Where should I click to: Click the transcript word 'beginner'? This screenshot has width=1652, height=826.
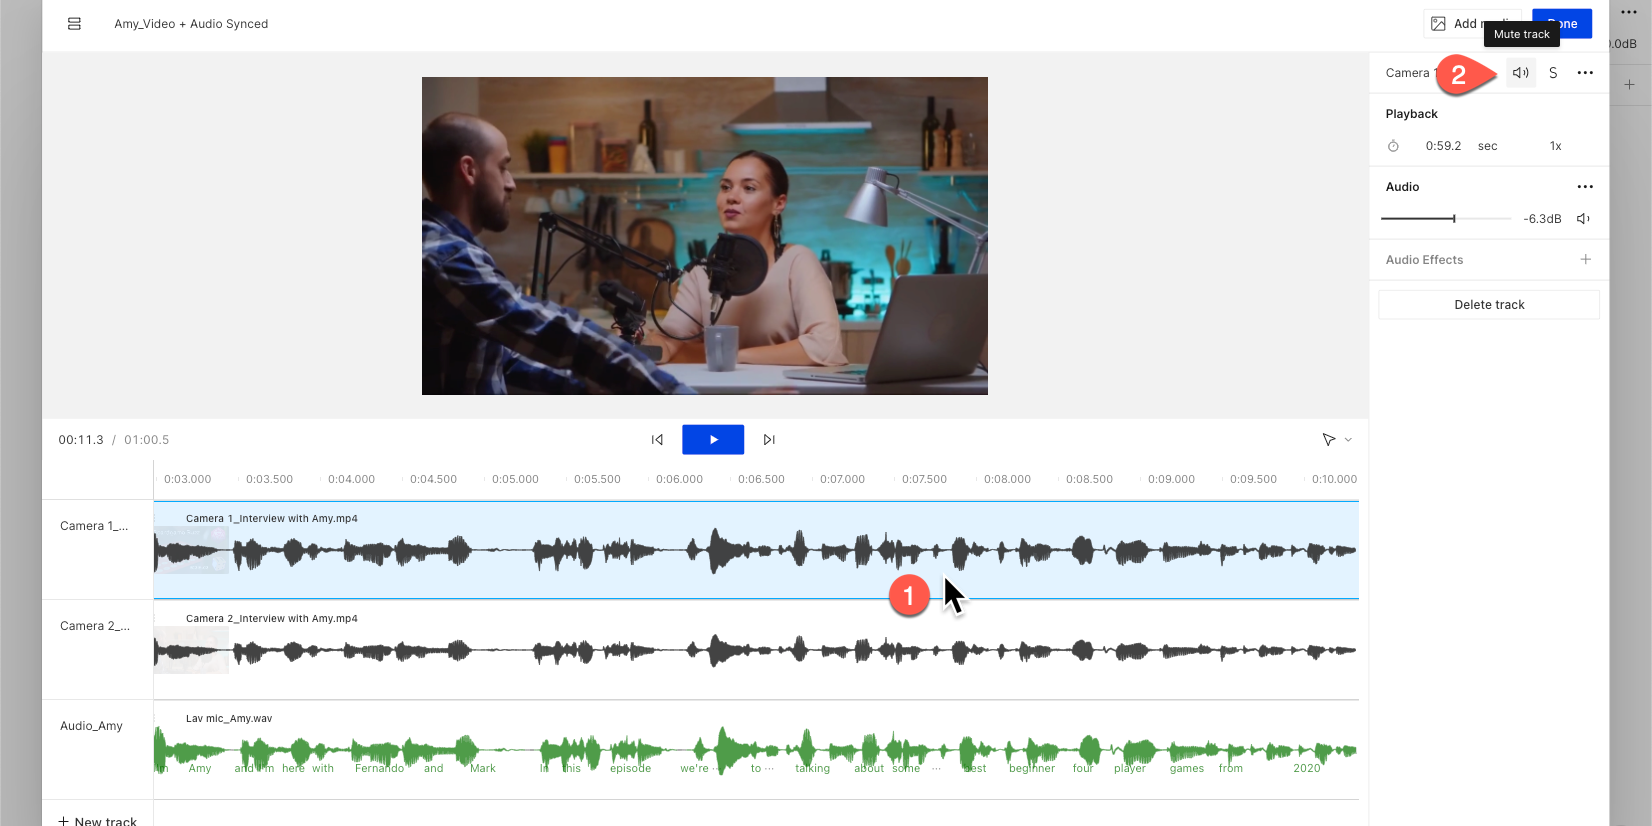[1032, 768]
